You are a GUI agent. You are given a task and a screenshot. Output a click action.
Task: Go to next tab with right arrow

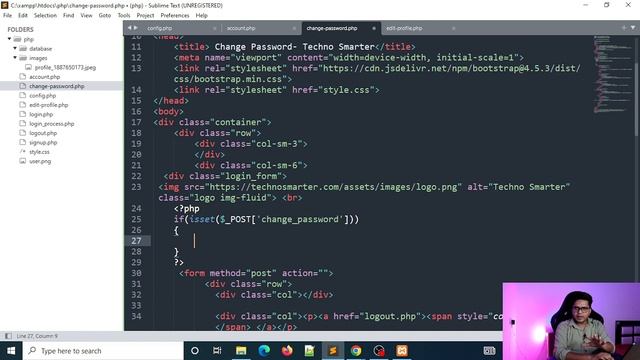[136, 28]
